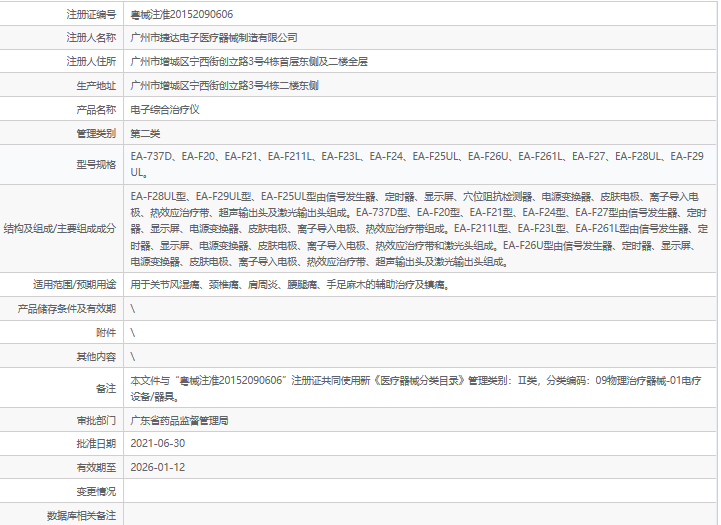Click the 审批部门 label
This screenshot has width=721, height=525.
pos(96,421)
